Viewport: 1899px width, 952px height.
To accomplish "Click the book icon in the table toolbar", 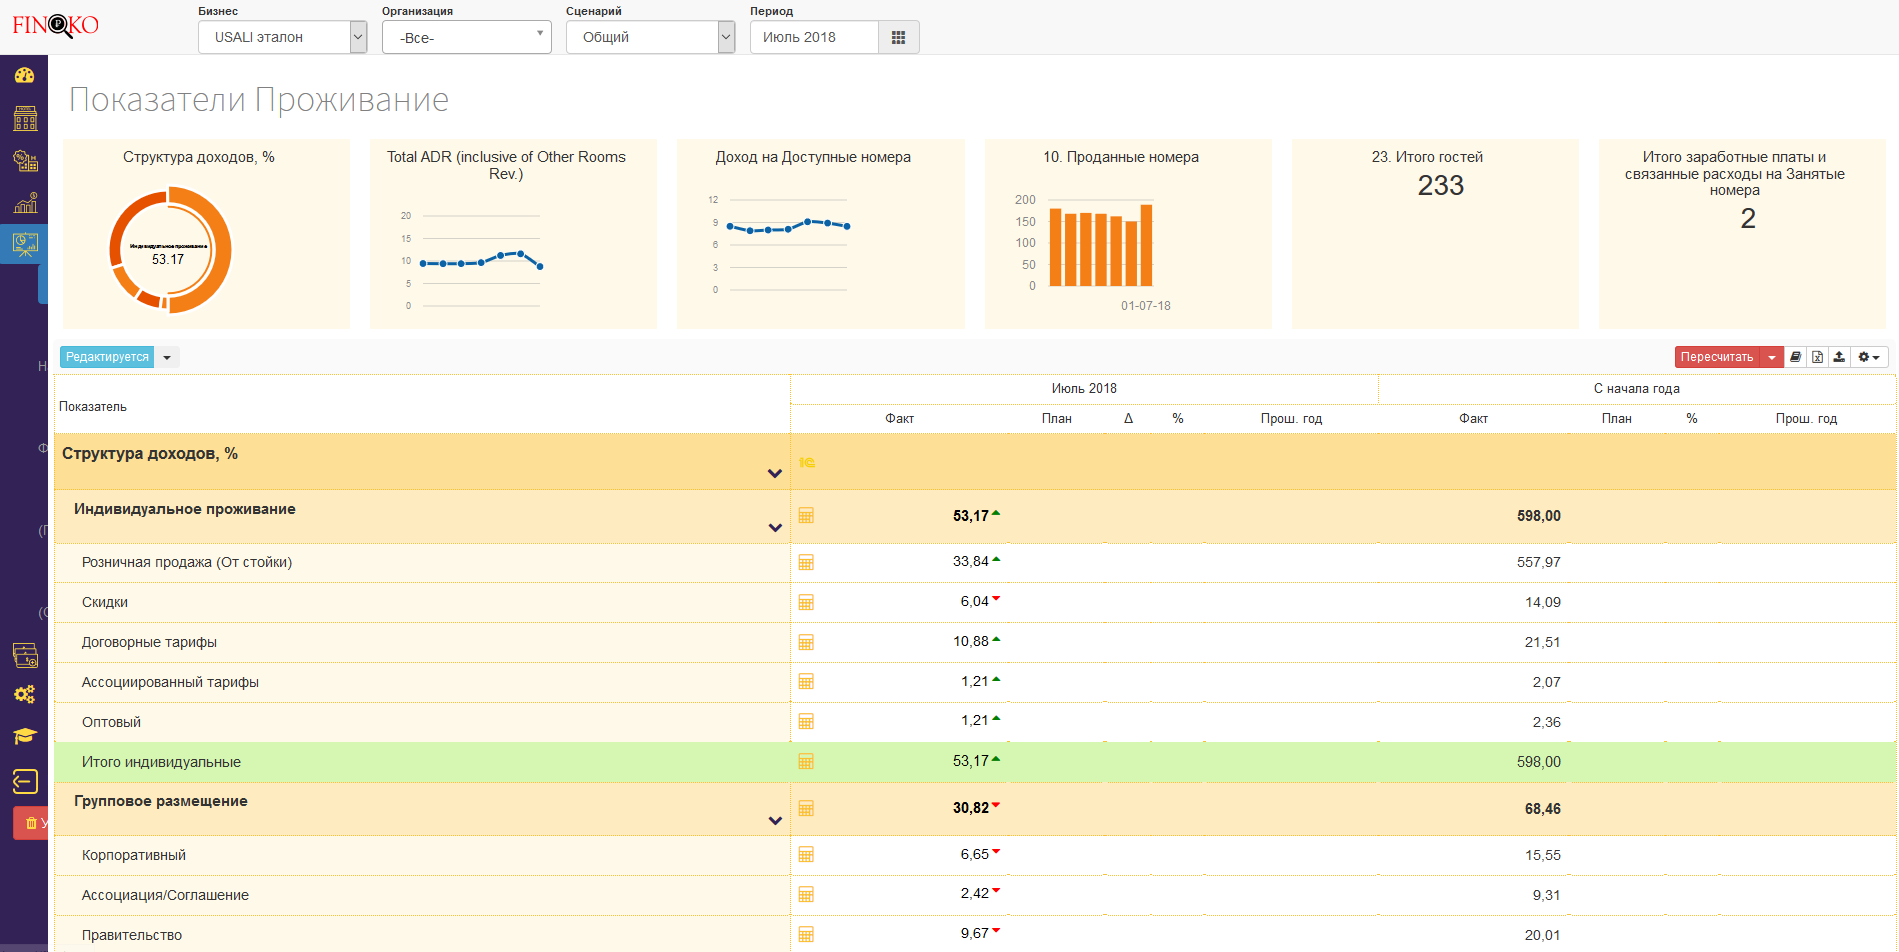I will (1795, 357).
